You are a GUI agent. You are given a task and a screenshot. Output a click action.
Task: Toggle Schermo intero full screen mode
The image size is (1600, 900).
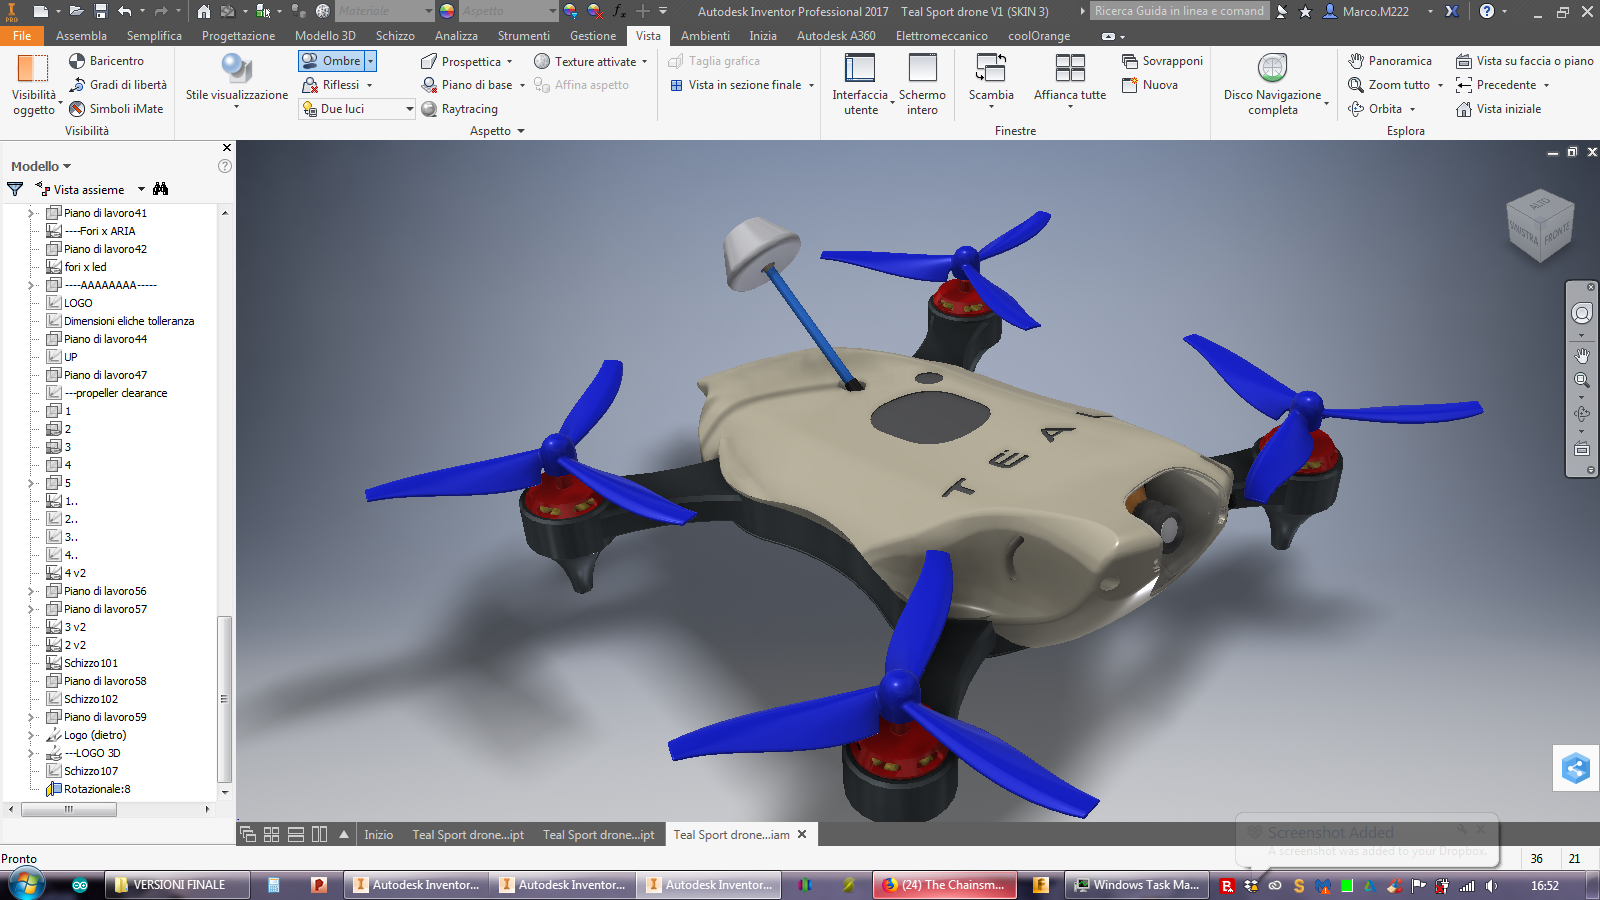point(922,85)
